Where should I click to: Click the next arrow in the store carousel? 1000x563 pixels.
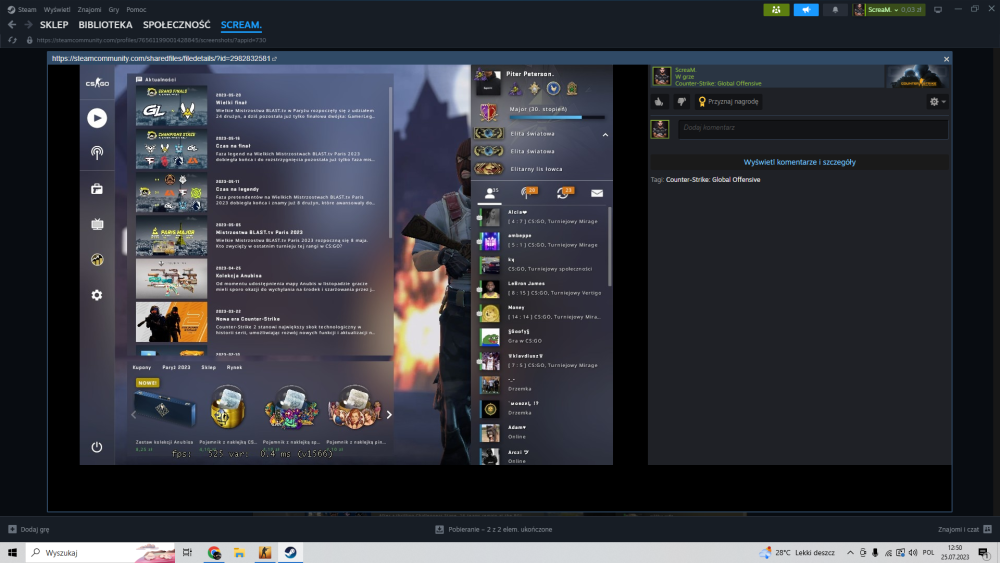(389, 414)
